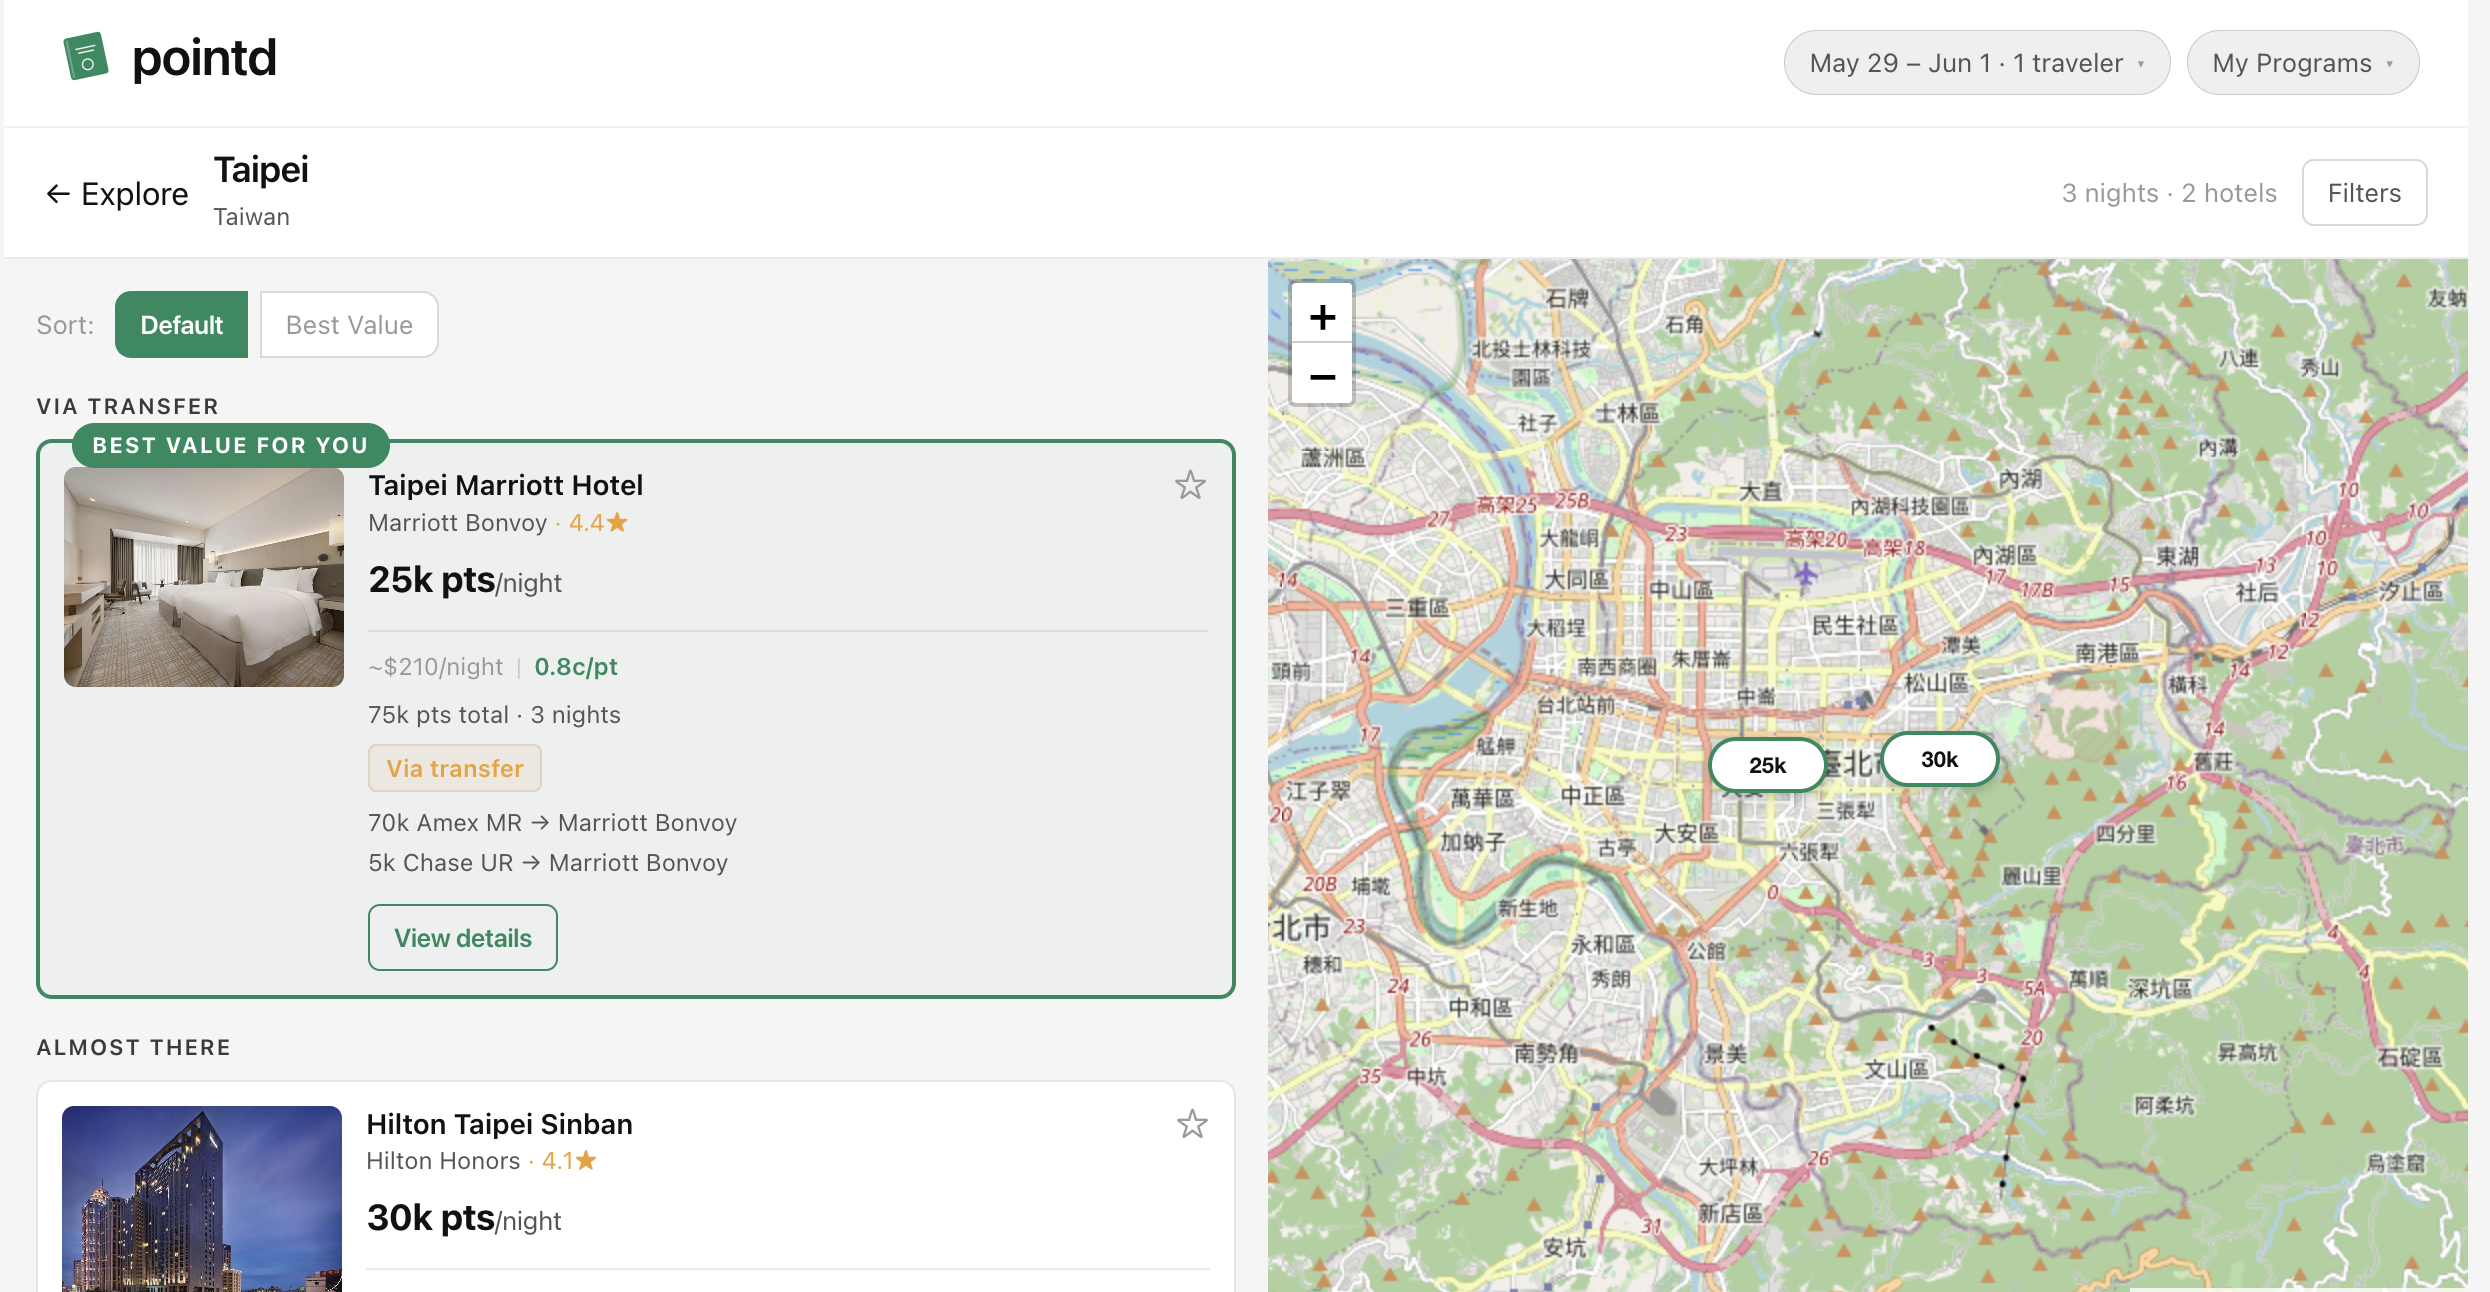This screenshot has width=2490, height=1292.
Task: Click the ~$210/night cash estimate
Action: point(435,666)
